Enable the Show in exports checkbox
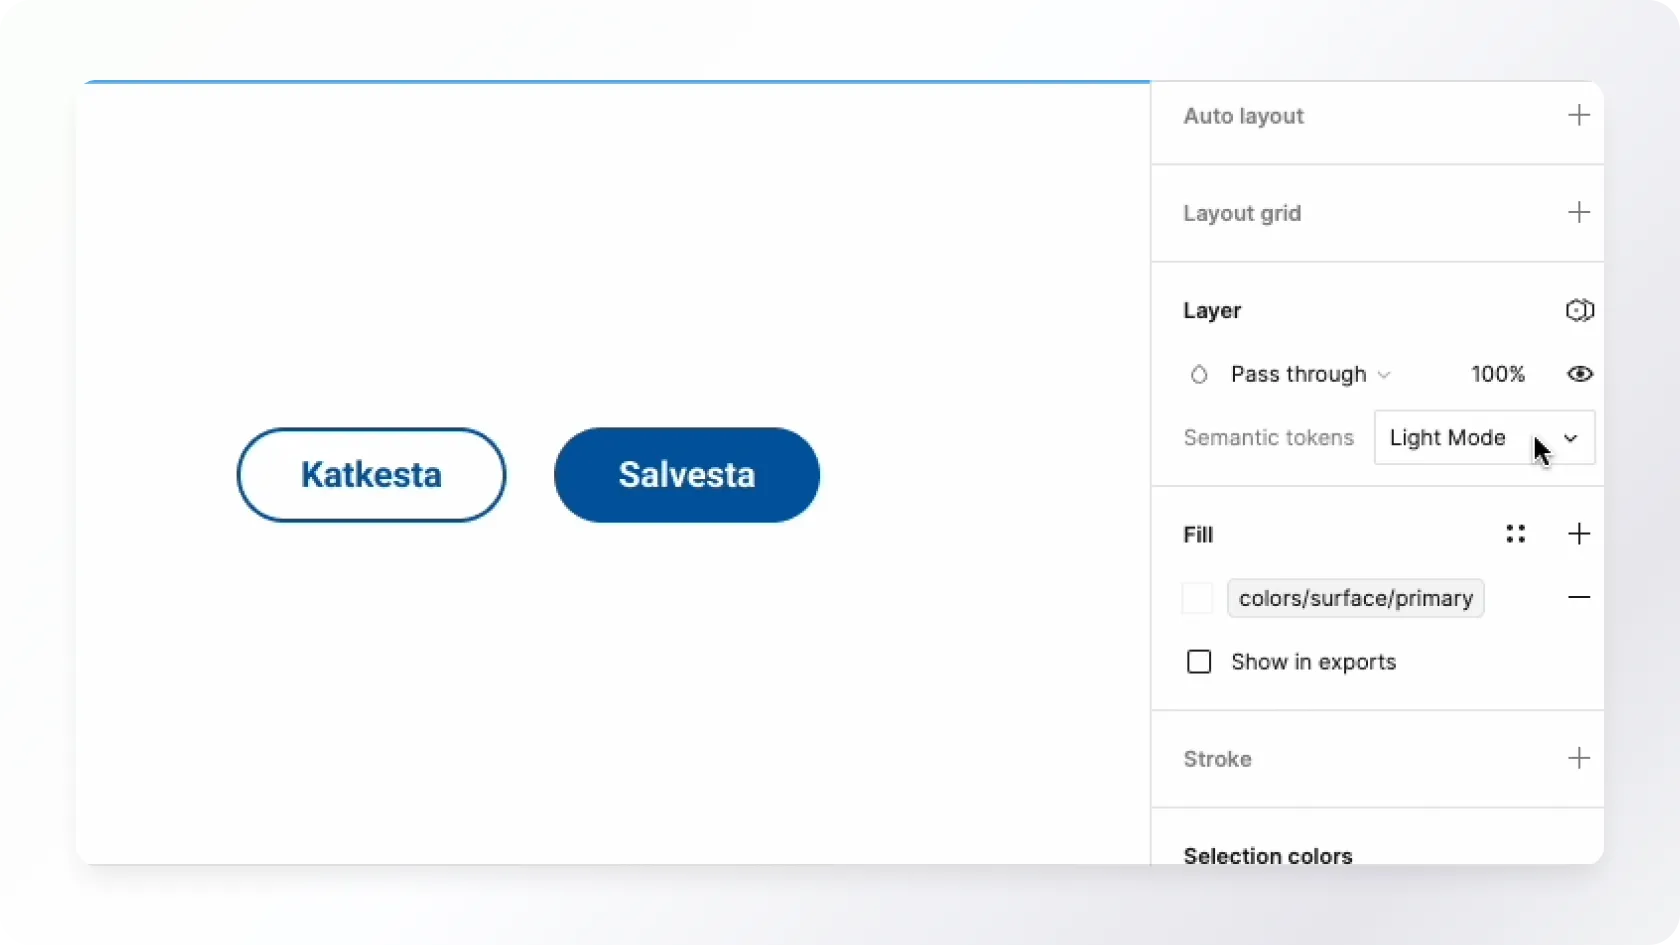 tap(1199, 662)
